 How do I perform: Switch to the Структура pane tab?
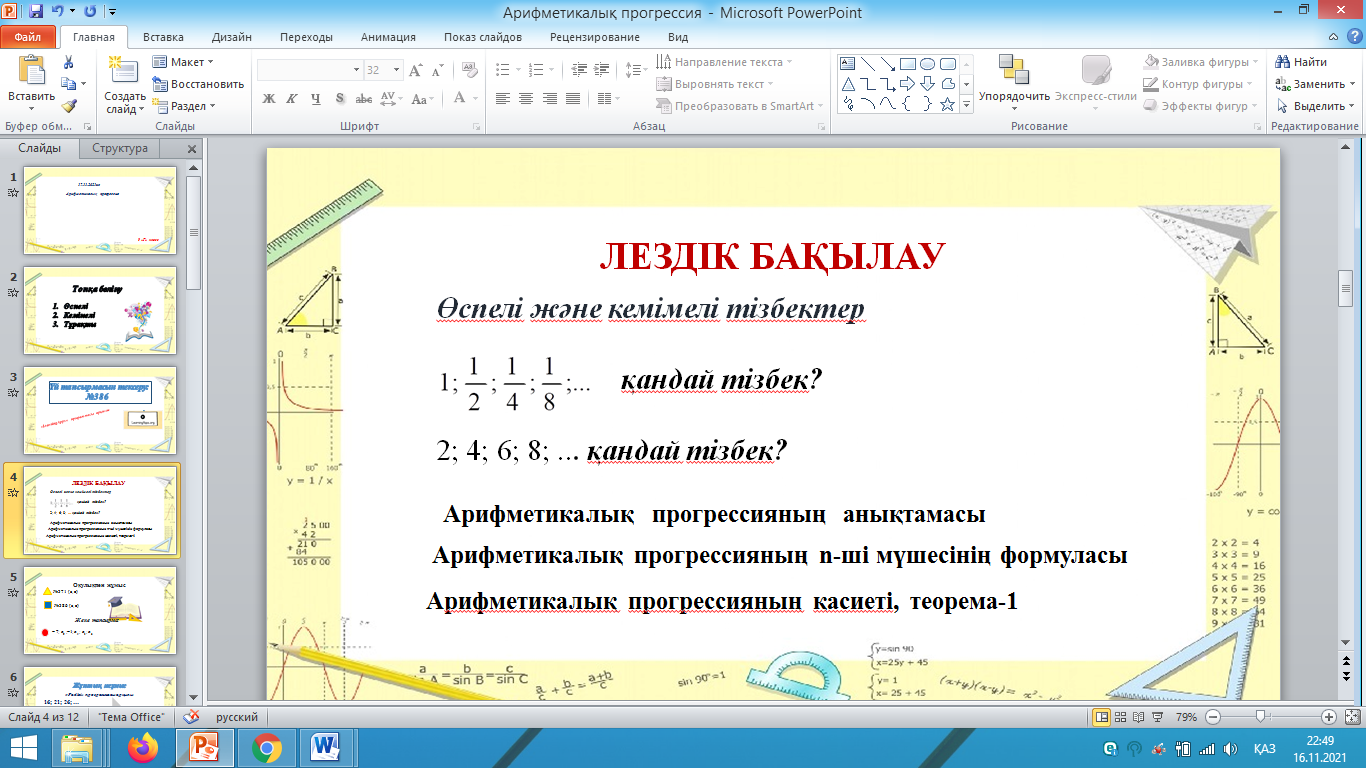pyautogui.click(x=119, y=148)
